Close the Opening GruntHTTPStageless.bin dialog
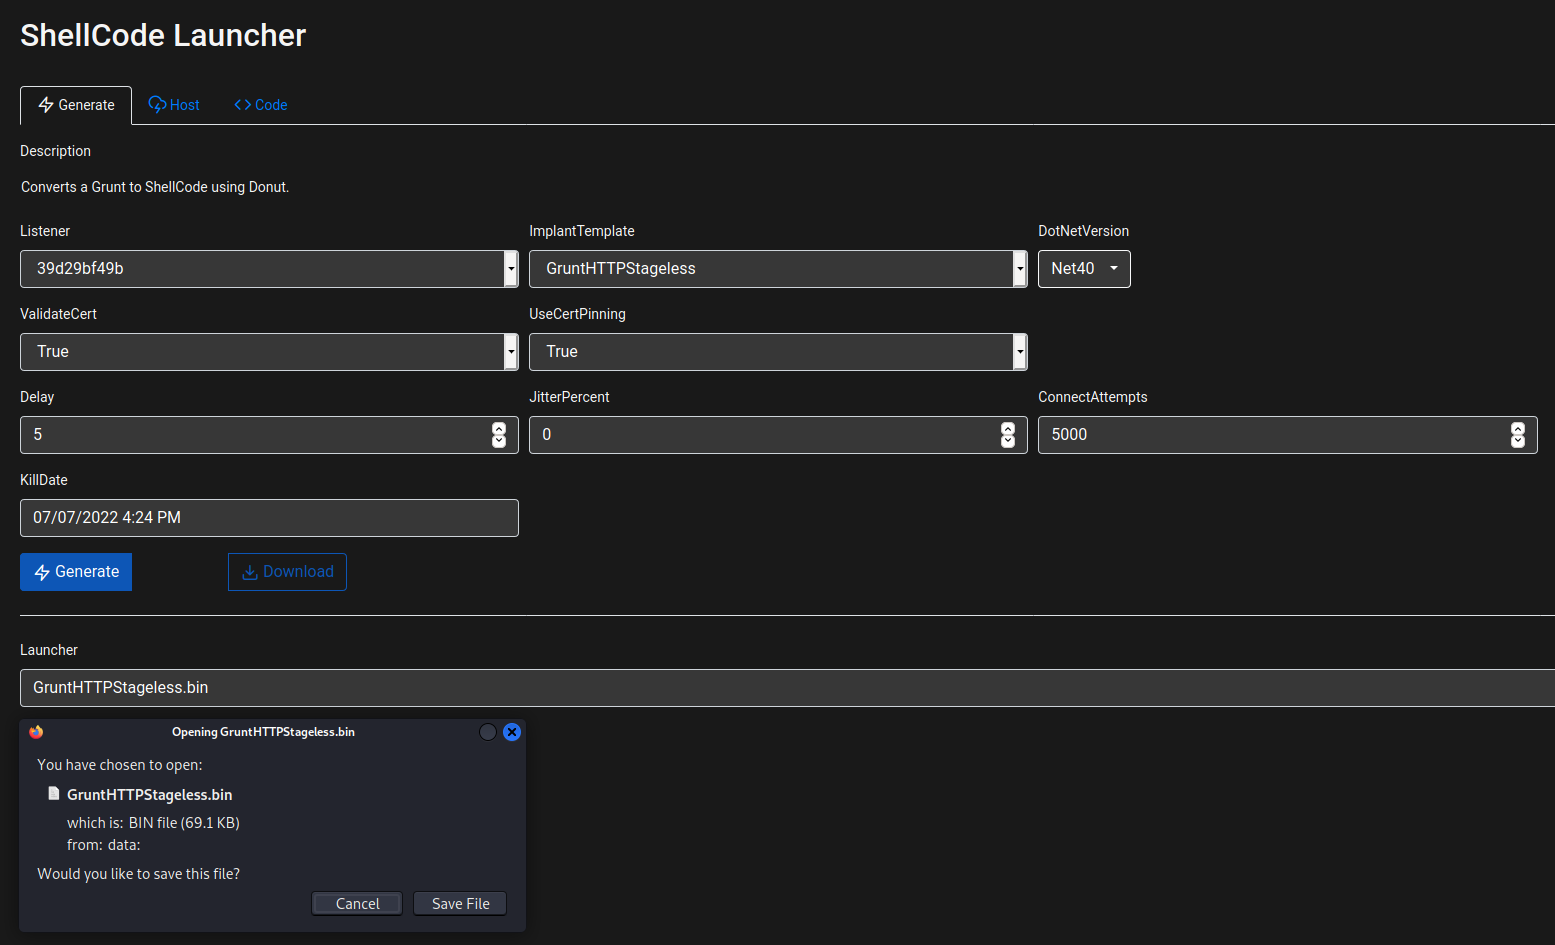The image size is (1555, 945). [x=512, y=732]
